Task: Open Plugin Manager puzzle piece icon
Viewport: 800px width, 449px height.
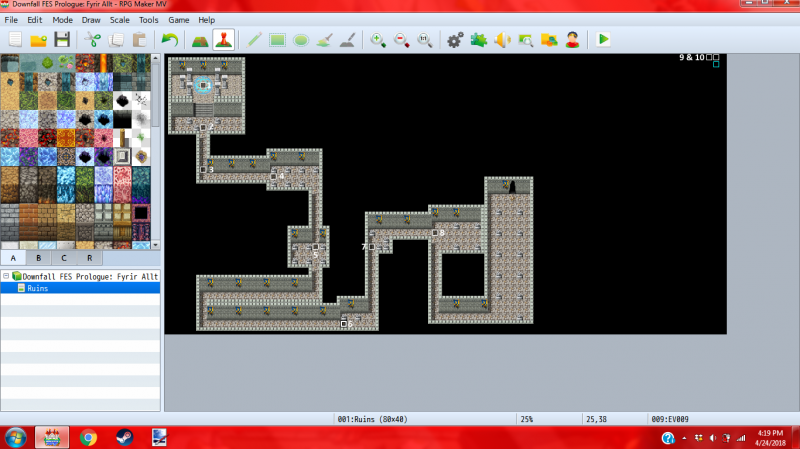Action: 479,40
